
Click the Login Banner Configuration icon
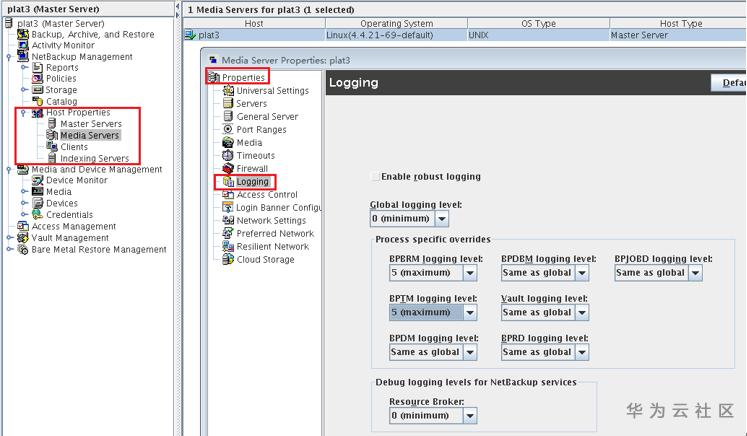[x=228, y=207]
